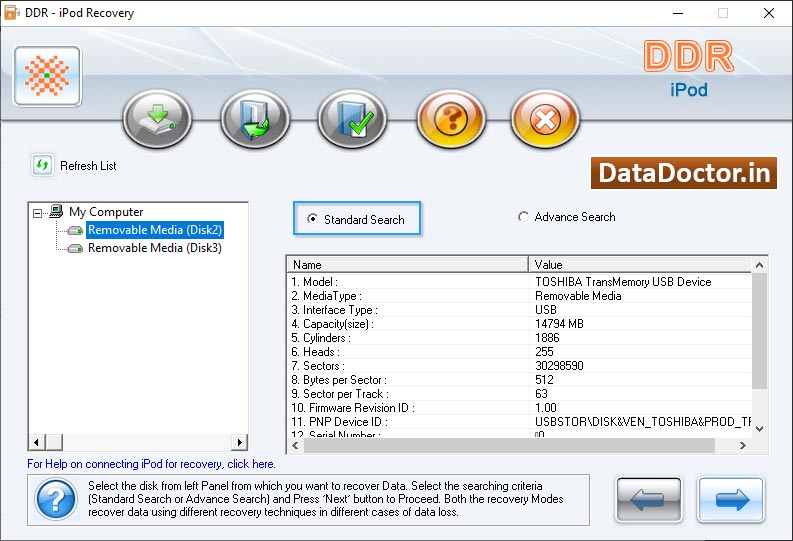Click 'TOSHIBA TransMemory USB Device' value
This screenshot has width=793, height=541.
(x=623, y=282)
